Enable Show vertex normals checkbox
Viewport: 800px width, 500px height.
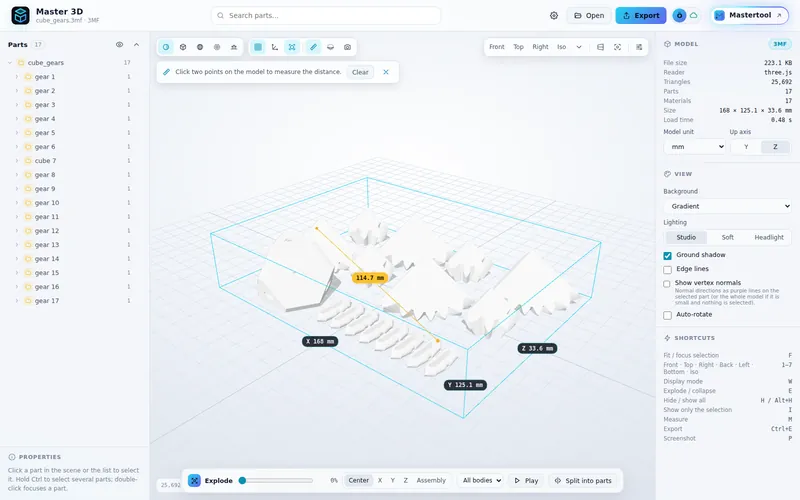click(x=667, y=284)
